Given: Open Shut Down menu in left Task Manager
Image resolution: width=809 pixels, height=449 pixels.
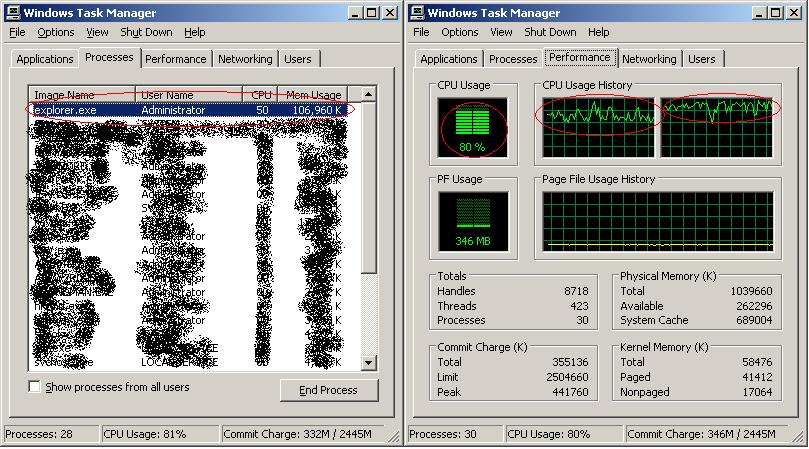Looking at the screenshot, I should click(x=146, y=32).
